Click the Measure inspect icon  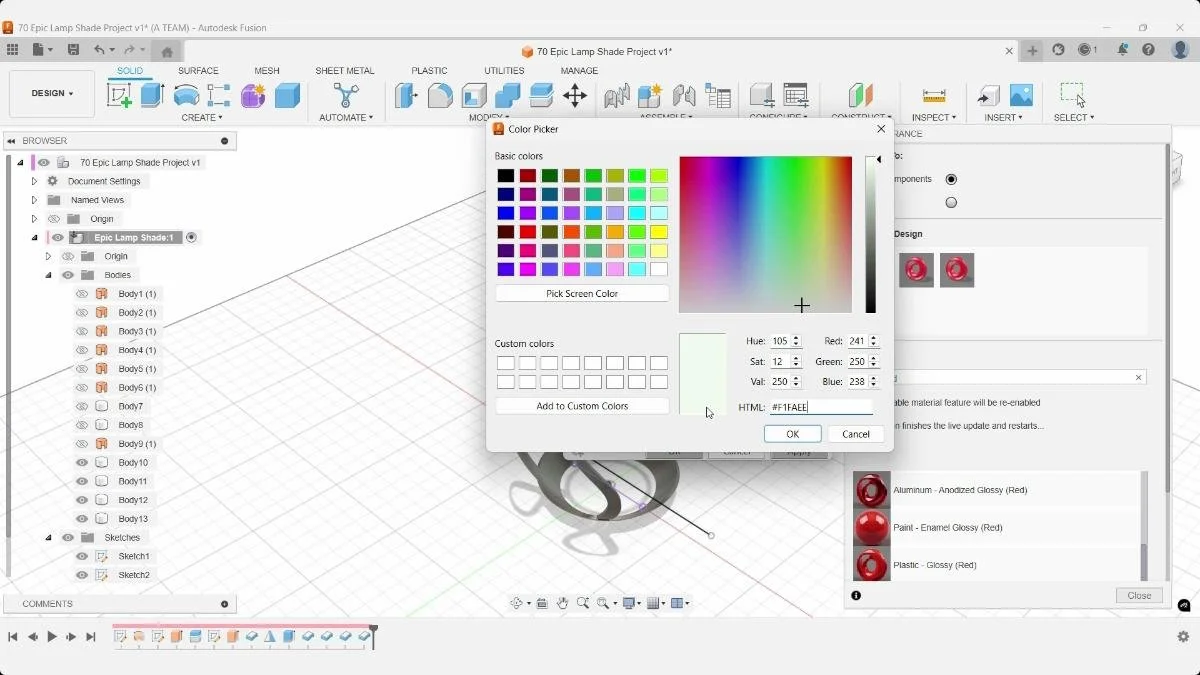click(934, 95)
